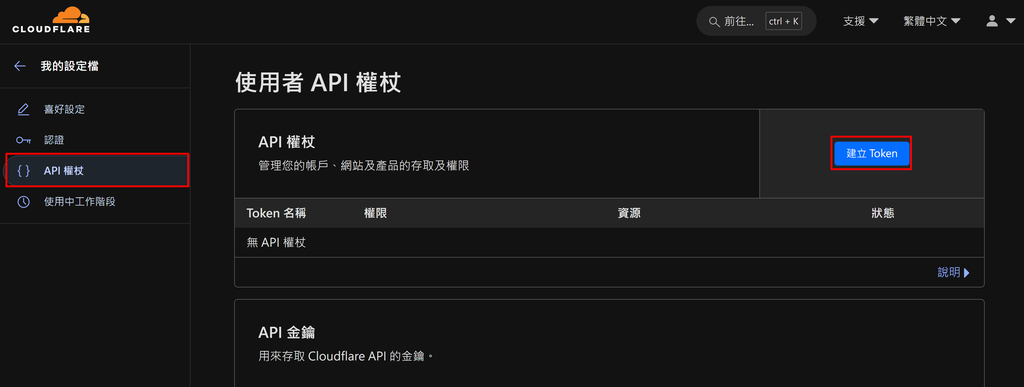Image resolution: width=1024 pixels, height=387 pixels.
Task: Click the 建立 Token button
Action: pos(872,153)
